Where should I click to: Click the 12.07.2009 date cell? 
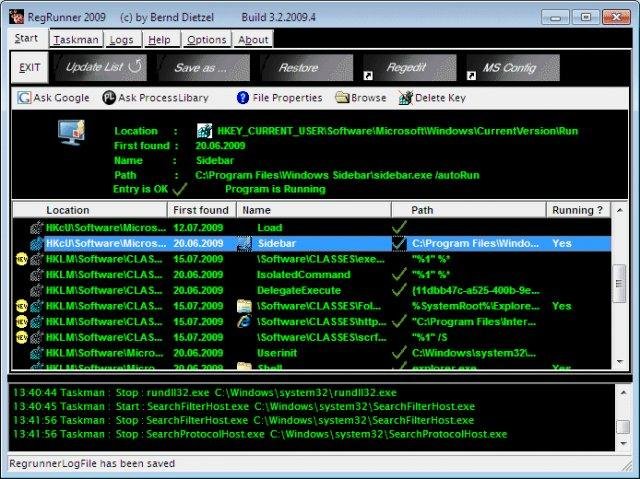198,228
